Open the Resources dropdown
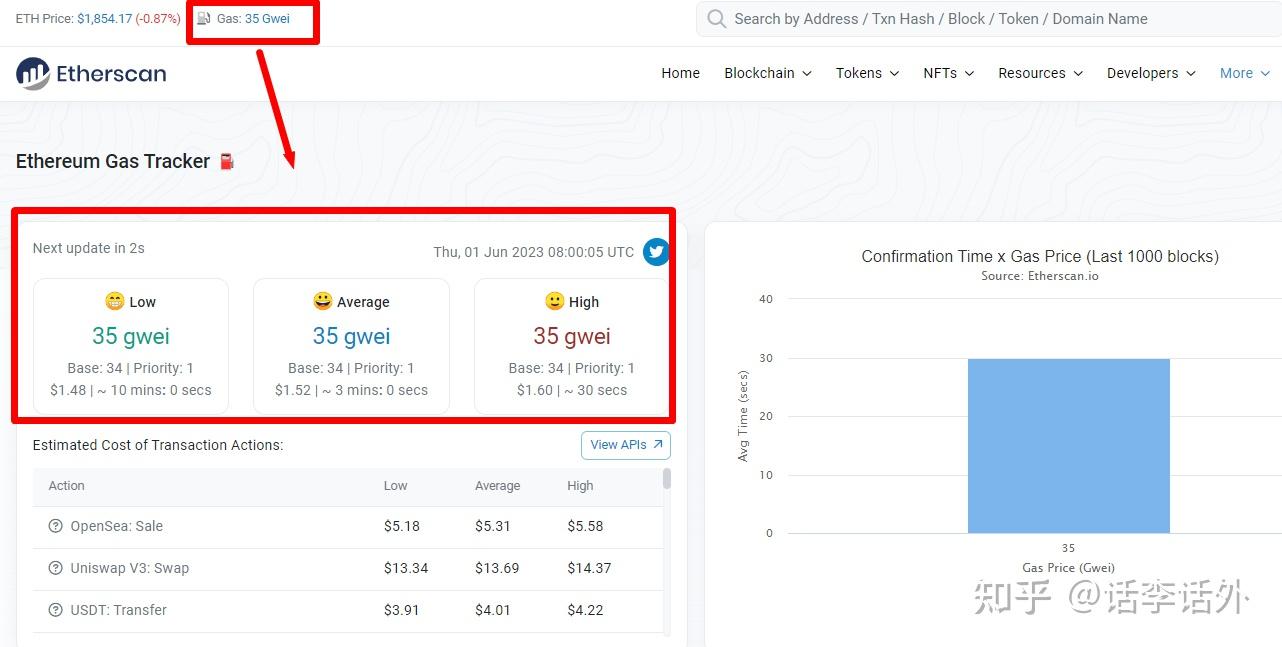 pyautogui.click(x=1040, y=73)
